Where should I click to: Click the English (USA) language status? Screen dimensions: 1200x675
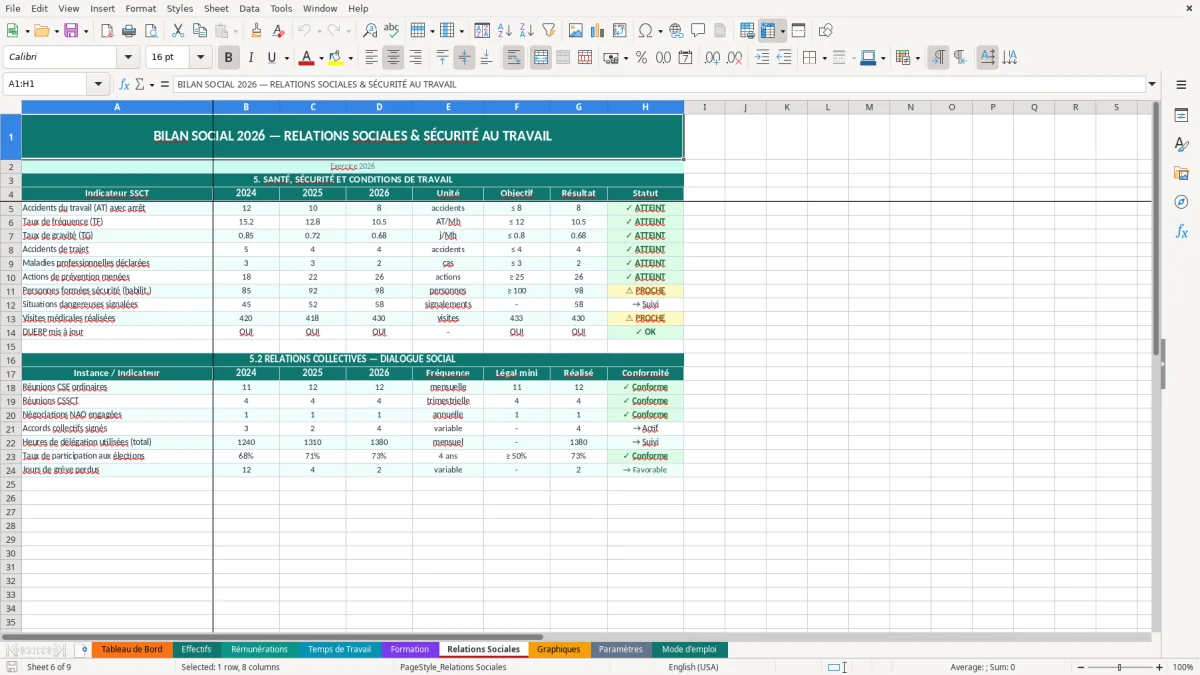pyautogui.click(x=693, y=667)
